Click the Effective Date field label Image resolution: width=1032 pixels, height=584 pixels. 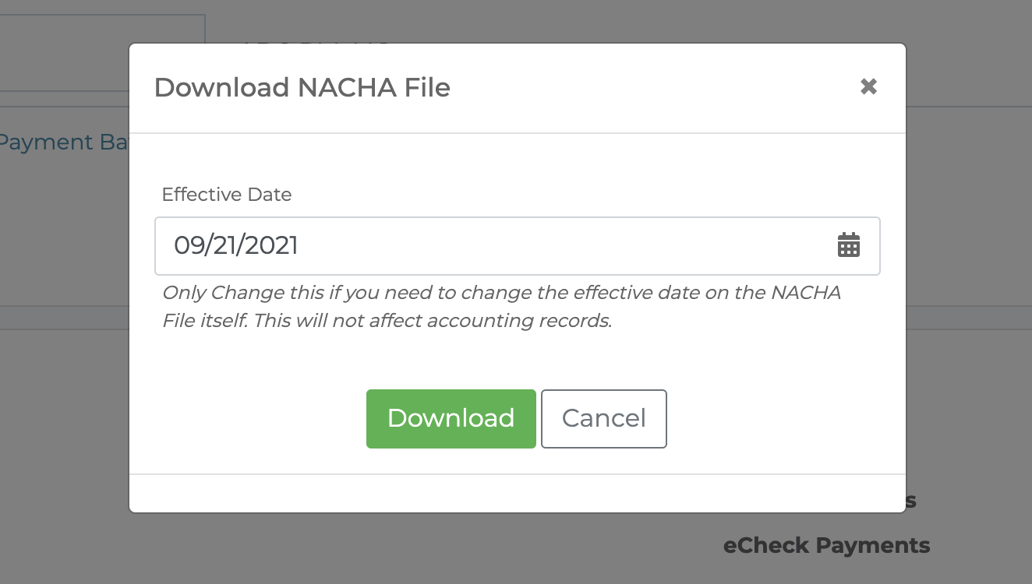224,194
